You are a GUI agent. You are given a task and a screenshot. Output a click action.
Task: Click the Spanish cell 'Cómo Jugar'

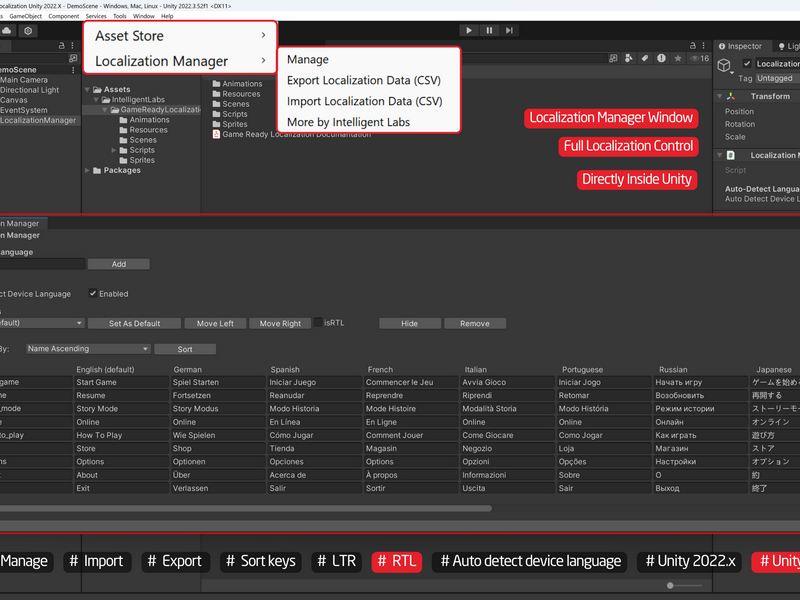[x=315, y=435]
